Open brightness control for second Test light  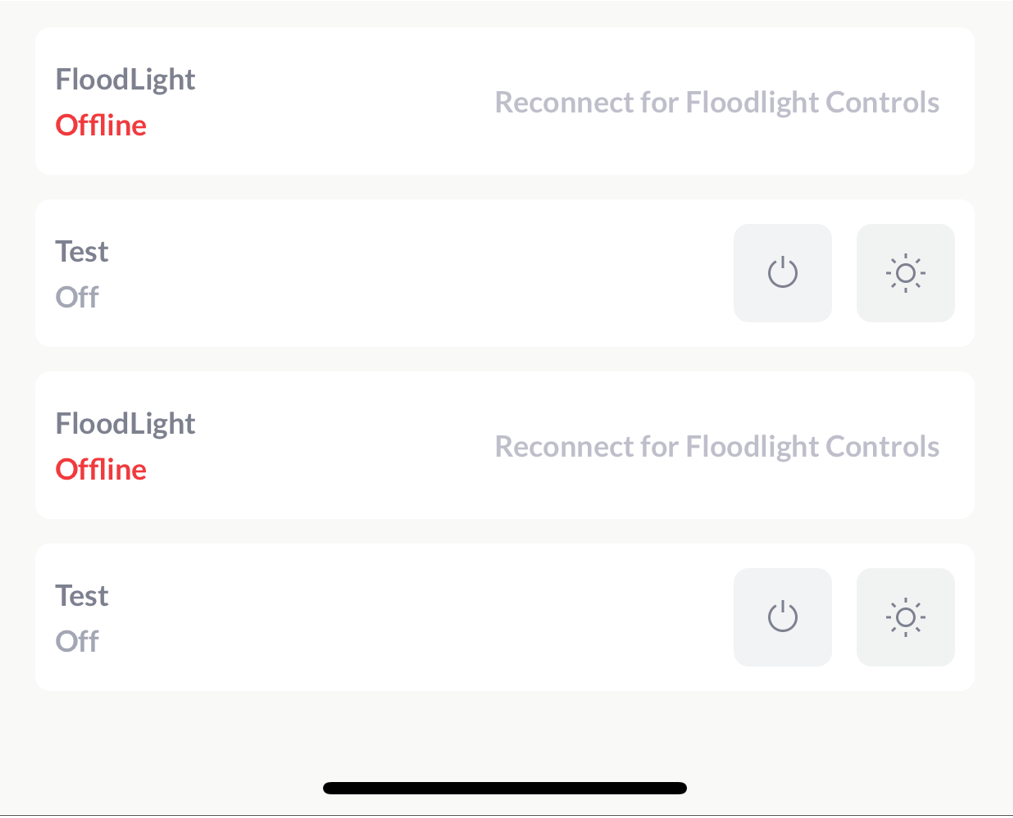pos(905,617)
